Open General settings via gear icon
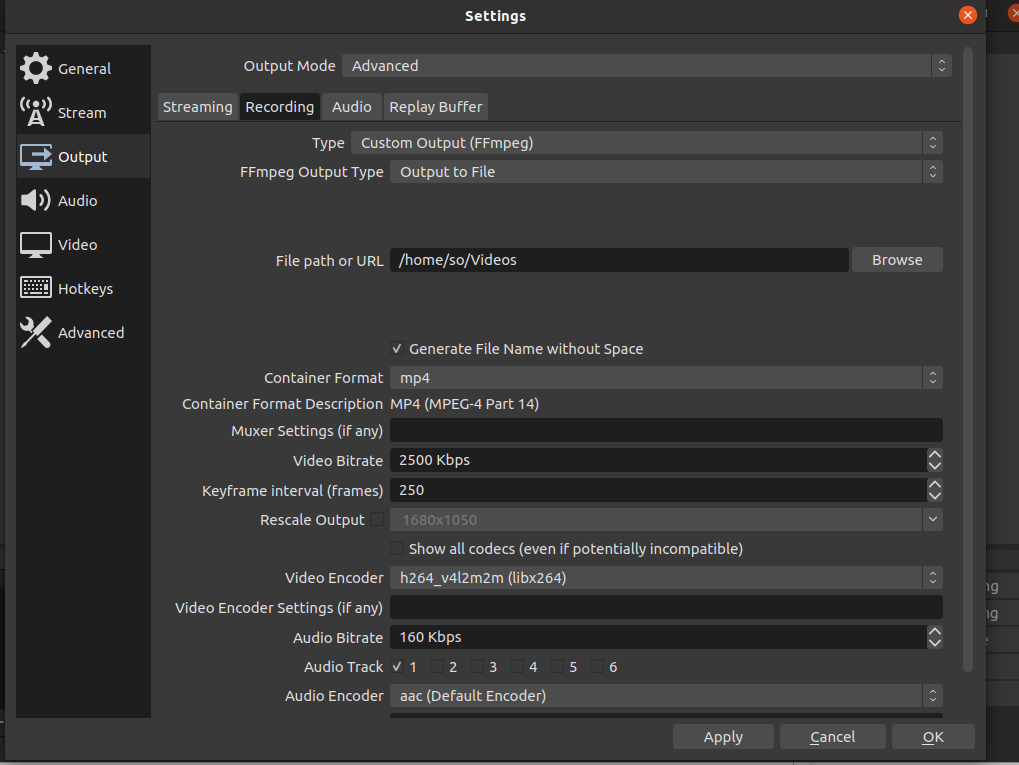Image resolution: width=1019 pixels, height=765 pixels. pos(36,69)
